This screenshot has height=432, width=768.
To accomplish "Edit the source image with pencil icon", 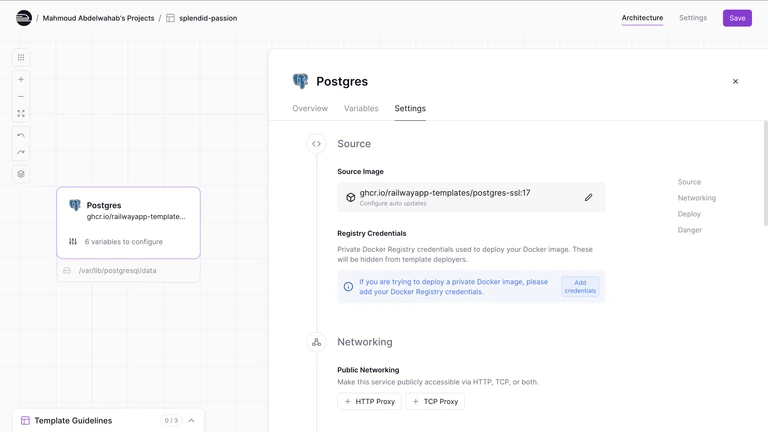I will pyautogui.click(x=588, y=197).
